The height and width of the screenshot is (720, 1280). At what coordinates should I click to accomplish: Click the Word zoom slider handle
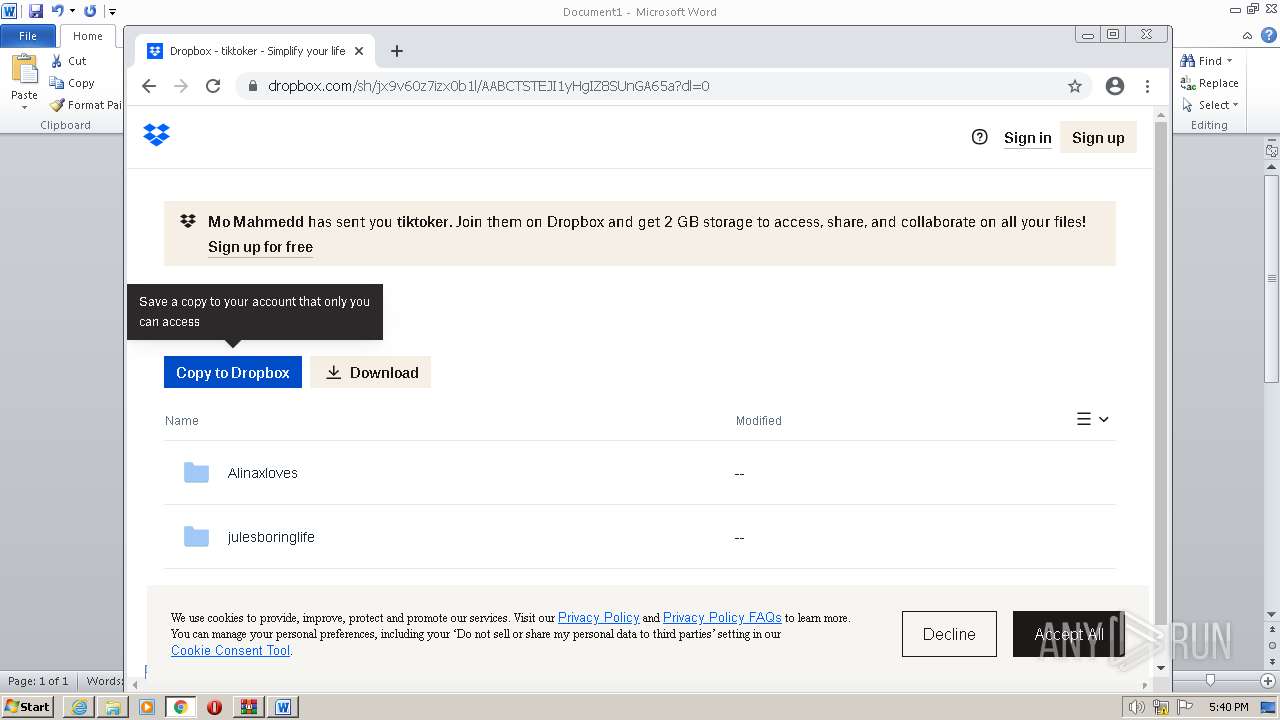[x=1210, y=680]
